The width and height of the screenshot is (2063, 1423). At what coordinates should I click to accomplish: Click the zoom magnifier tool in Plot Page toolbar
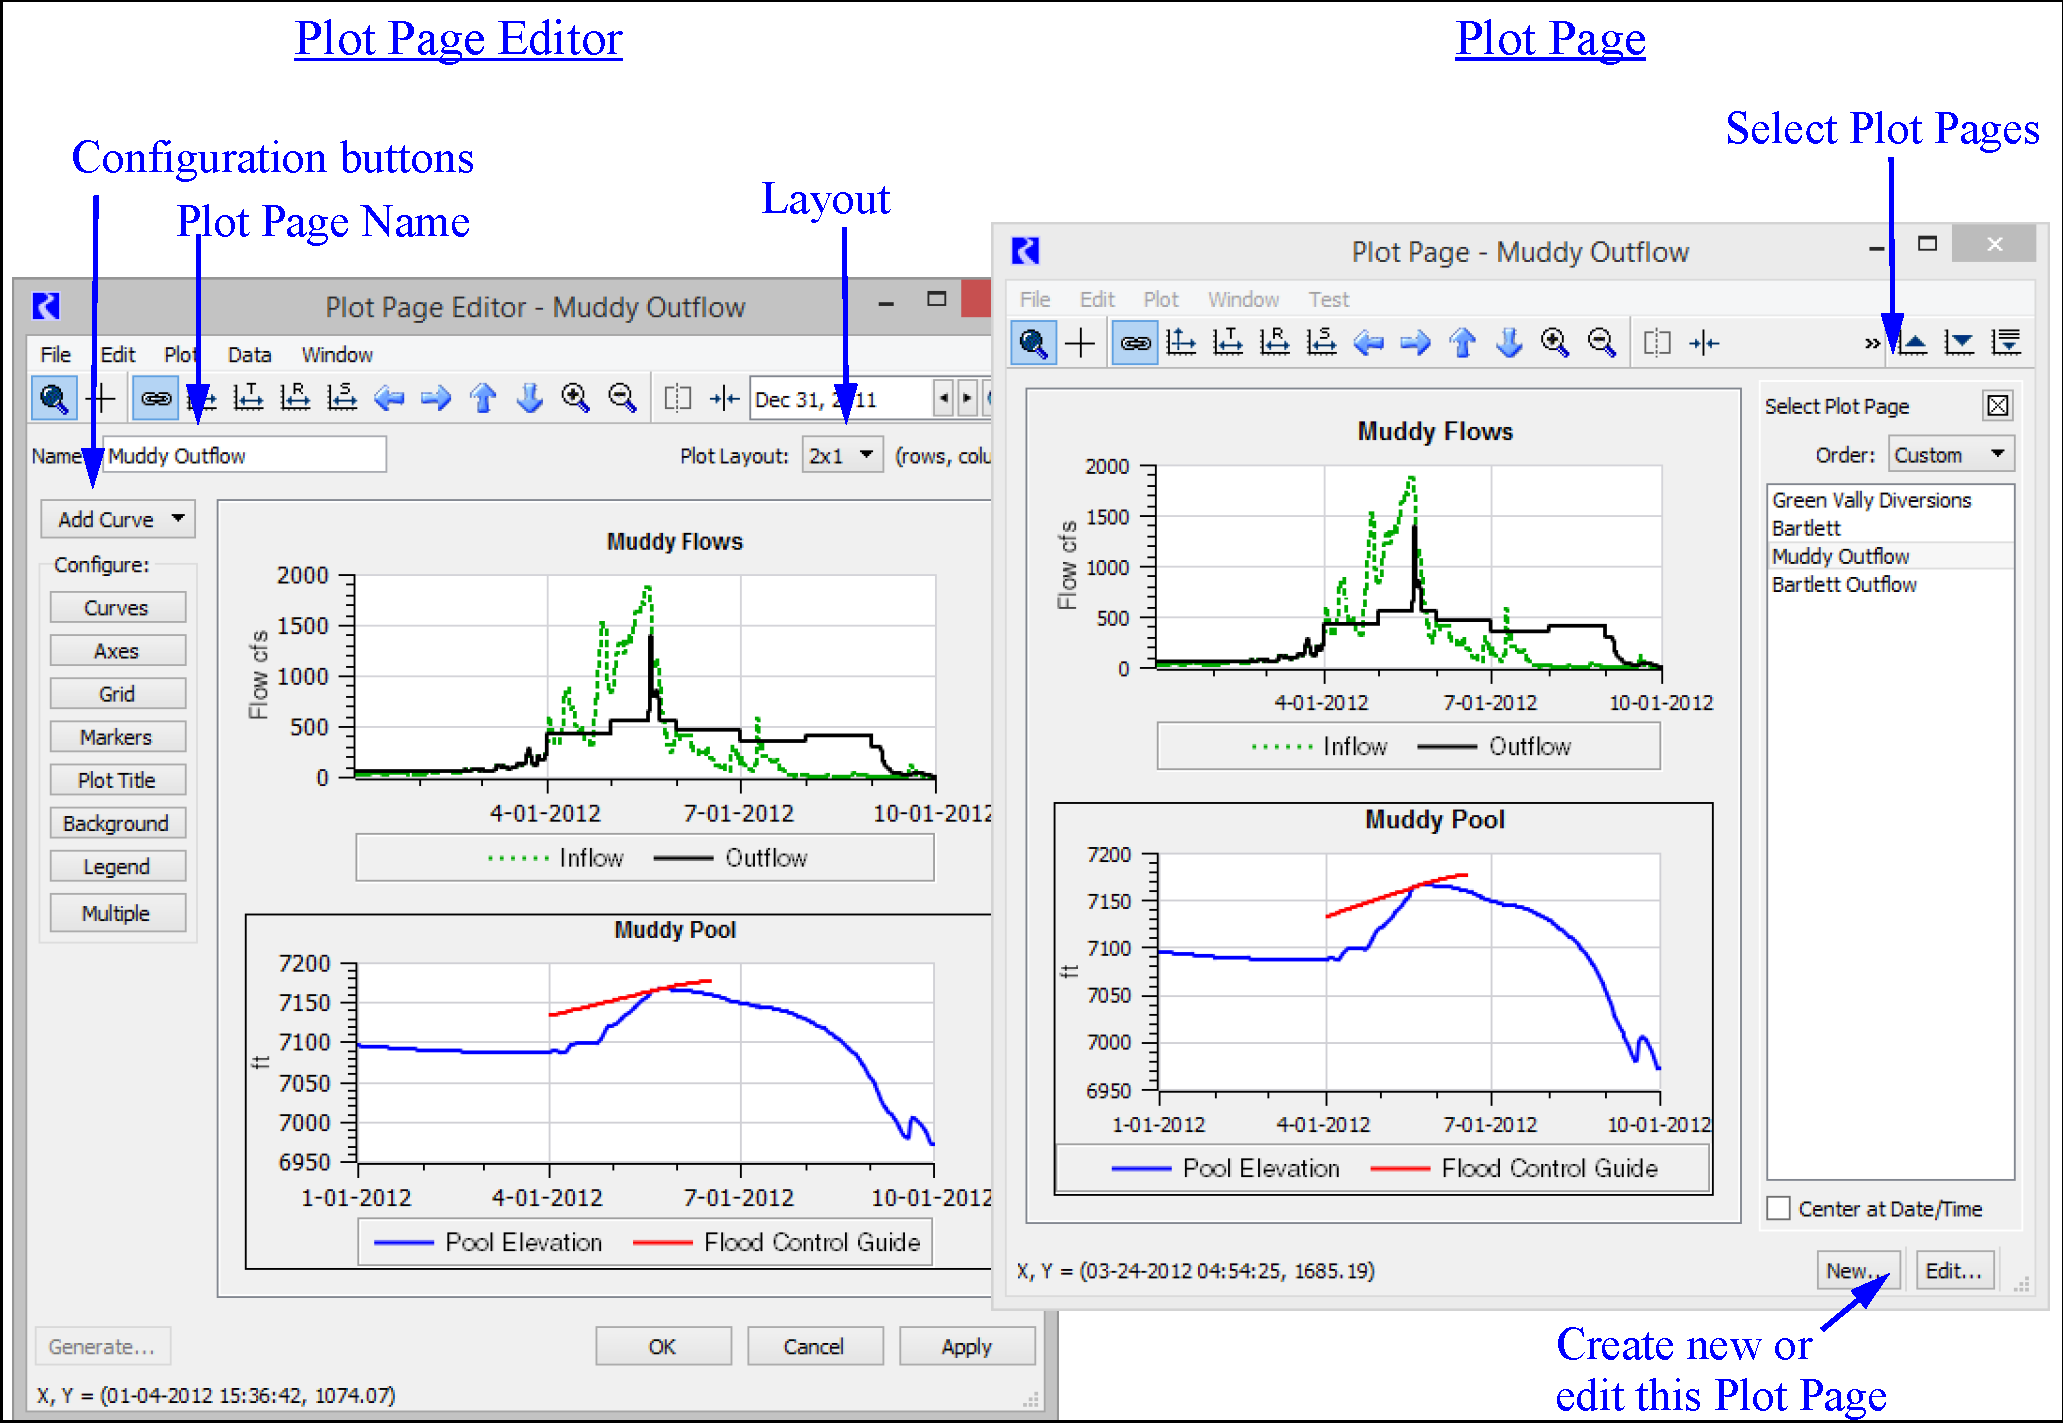(x=1033, y=344)
